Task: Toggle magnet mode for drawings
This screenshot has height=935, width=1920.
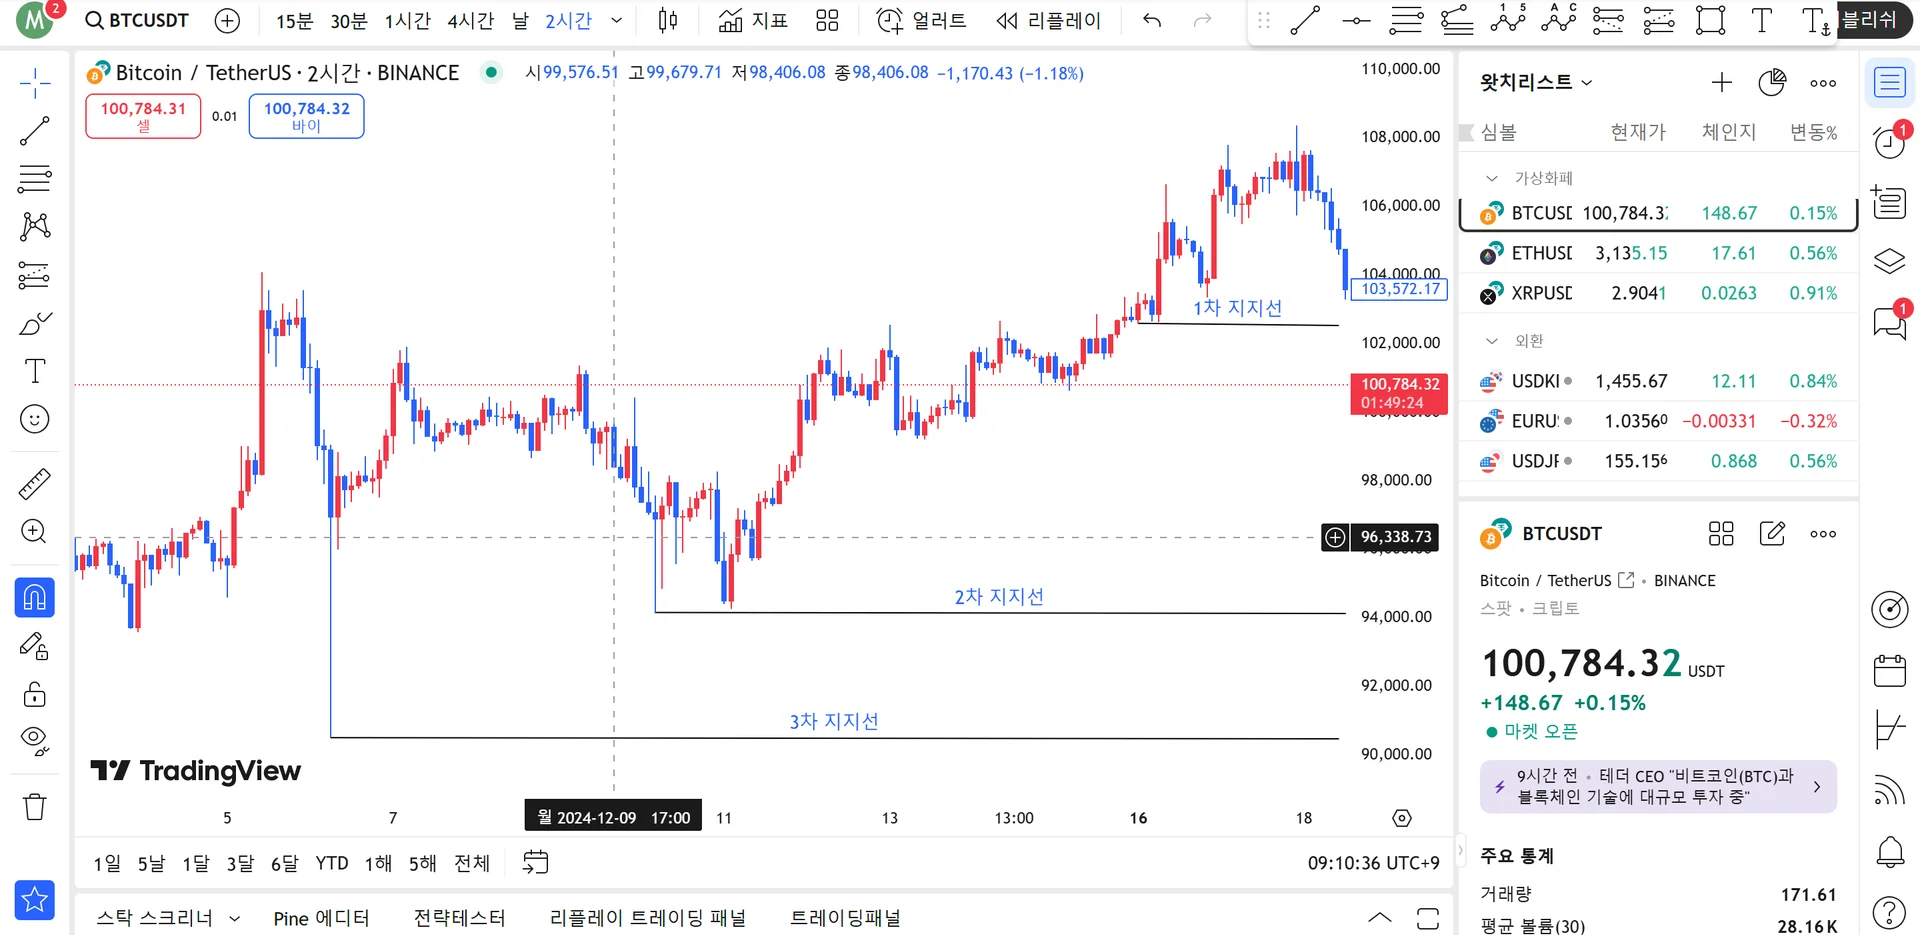Action: point(35,598)
